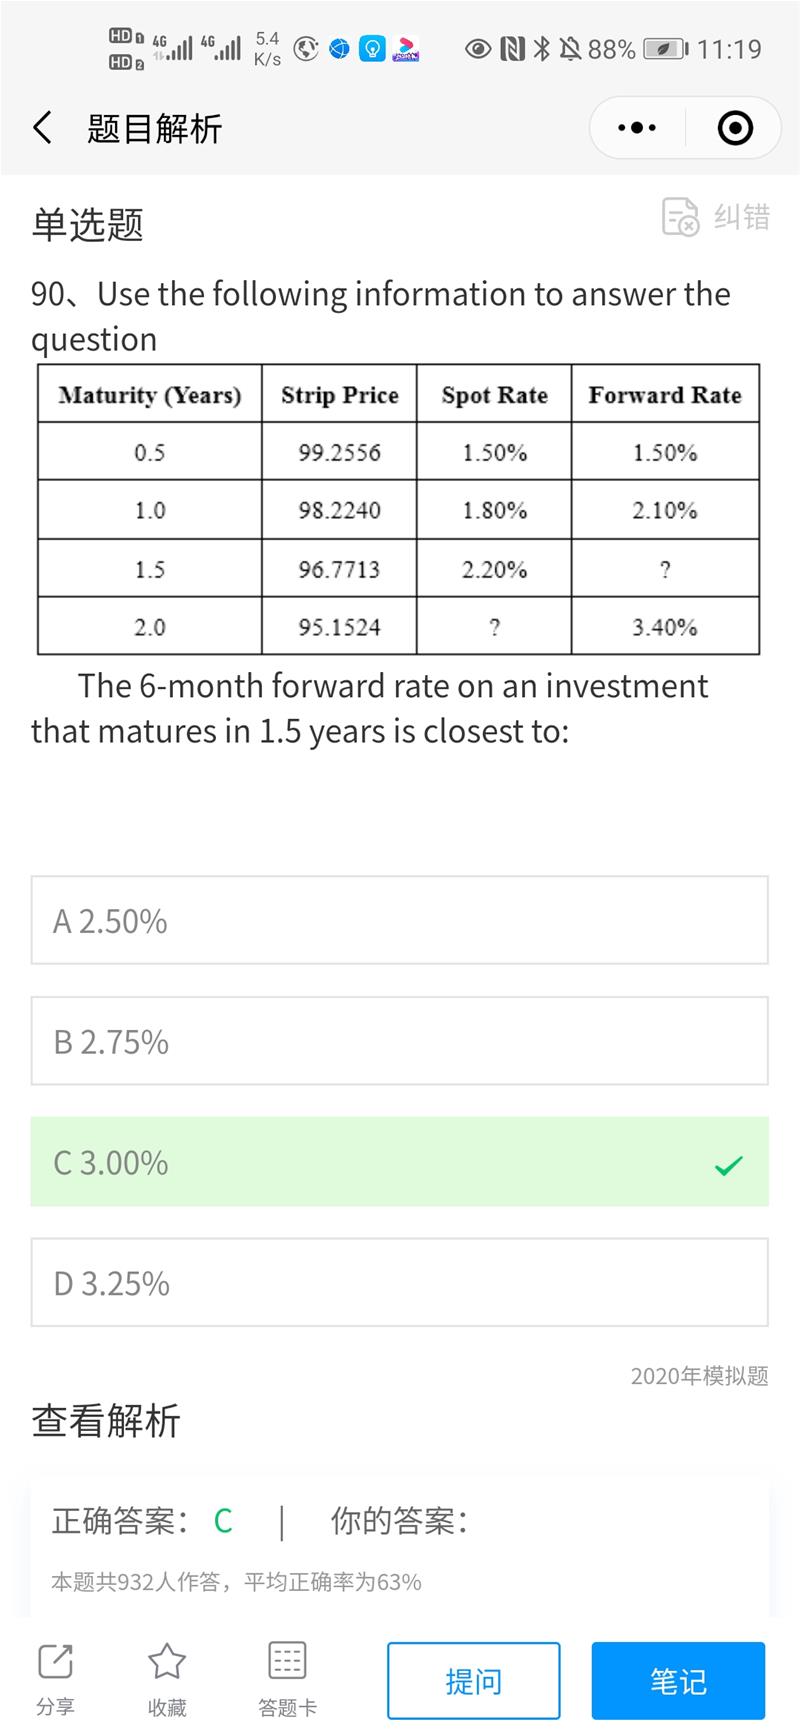Tap the 收藏 star icon
This screenshot has height=1733, width=800.
pyautogui.click(x=167, y=1662)
